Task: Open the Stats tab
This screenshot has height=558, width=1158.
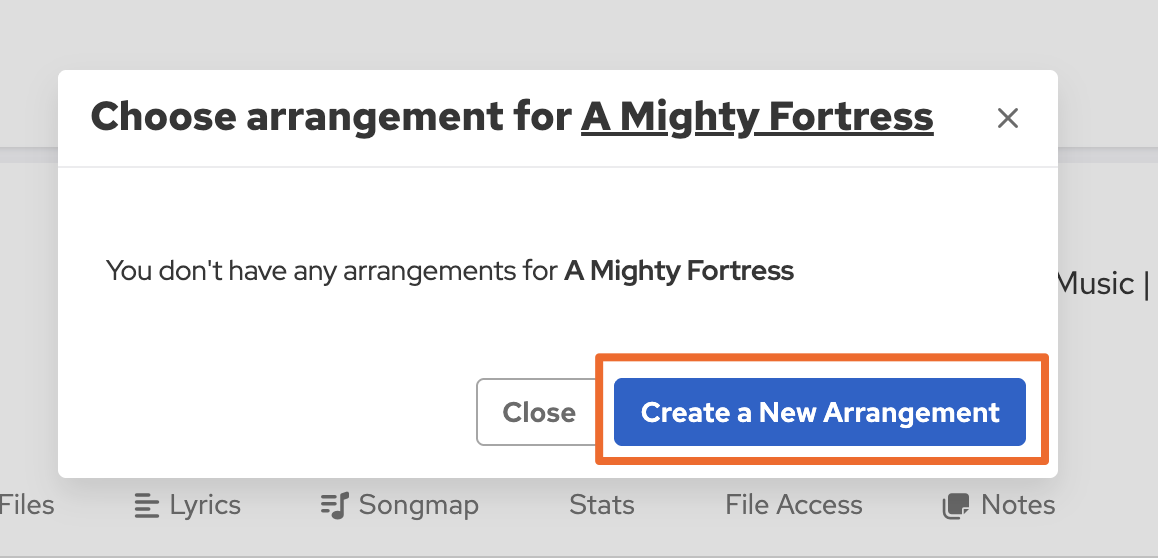Action: 602,505
